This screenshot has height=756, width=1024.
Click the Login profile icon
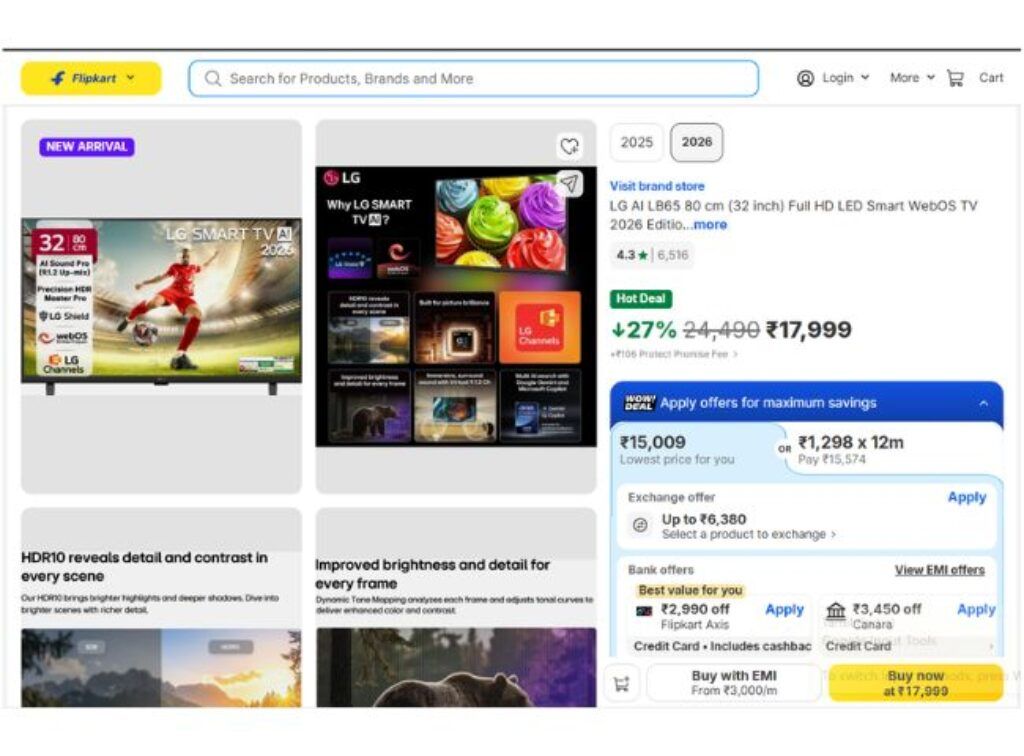(x=805, y=79)
